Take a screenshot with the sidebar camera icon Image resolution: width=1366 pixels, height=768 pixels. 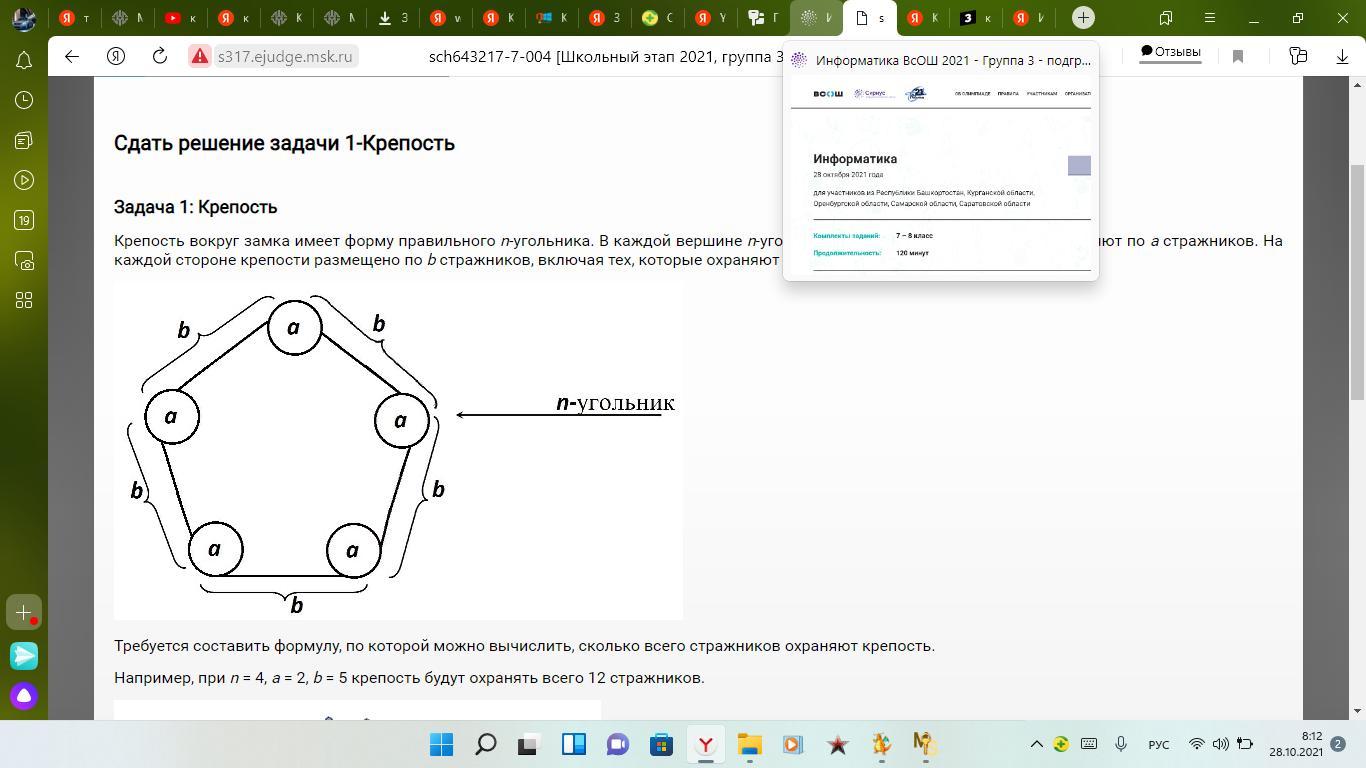pyautogui.click(x=24, y=260)
